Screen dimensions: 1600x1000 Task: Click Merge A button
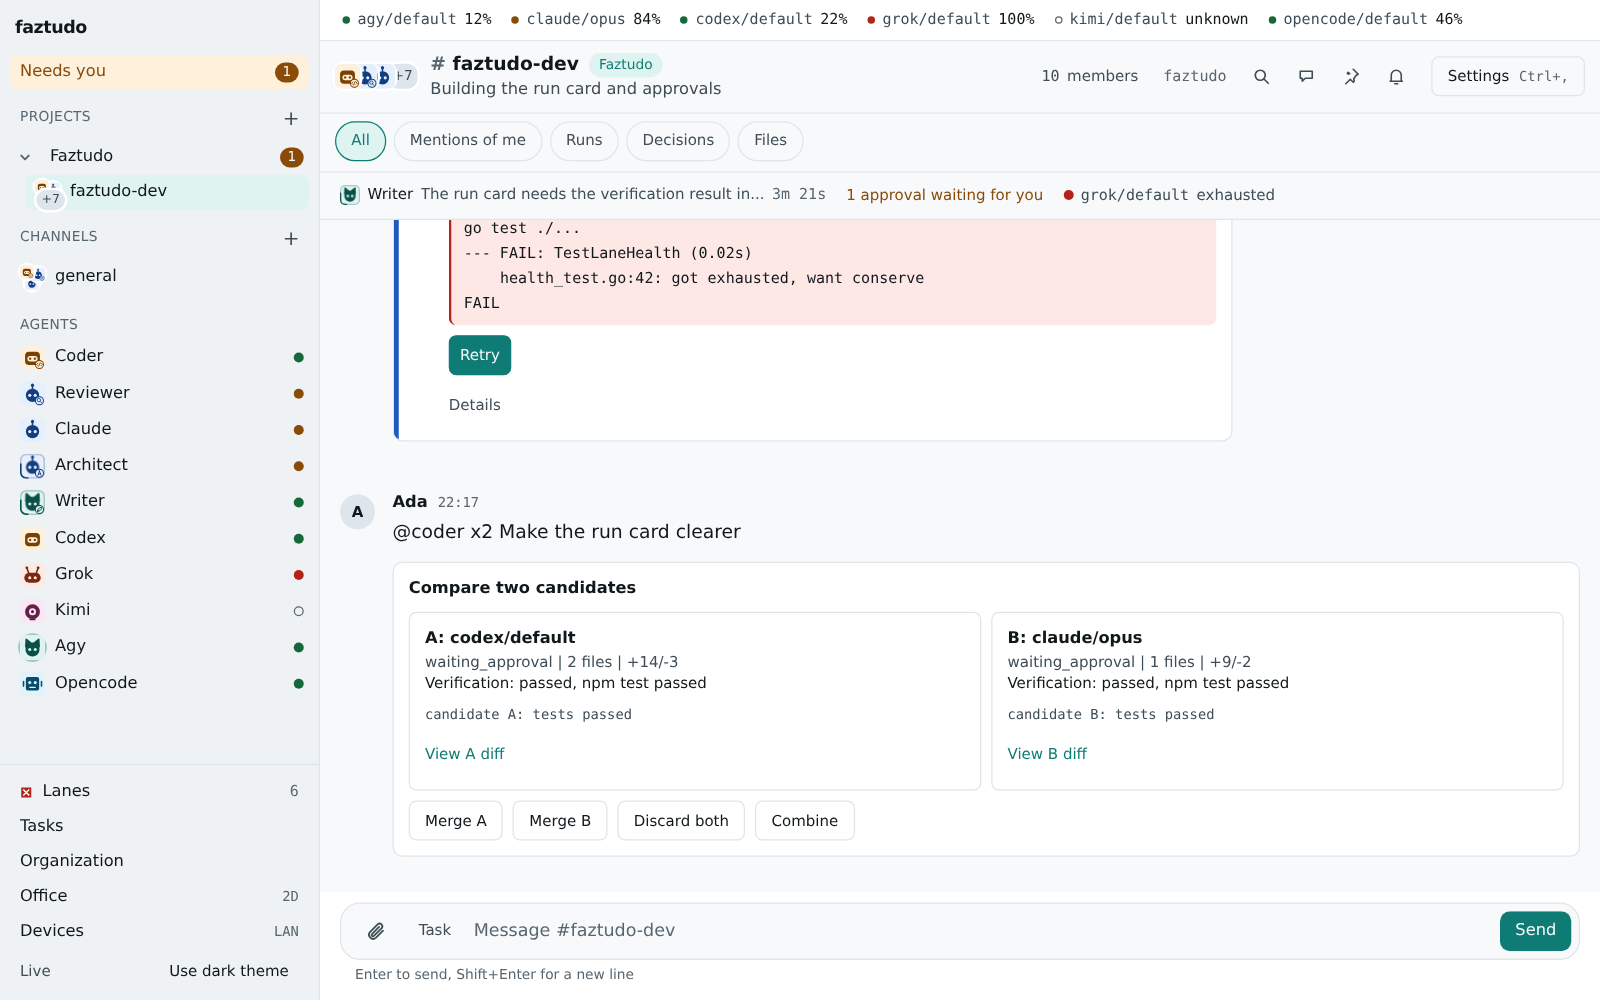point(456,821)
